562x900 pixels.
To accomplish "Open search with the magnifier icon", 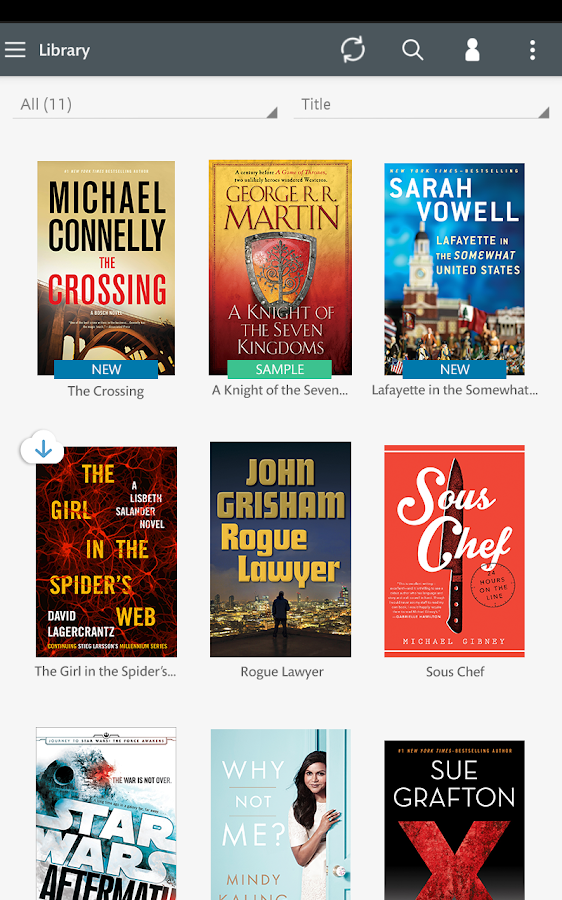I will coord(412,50).
